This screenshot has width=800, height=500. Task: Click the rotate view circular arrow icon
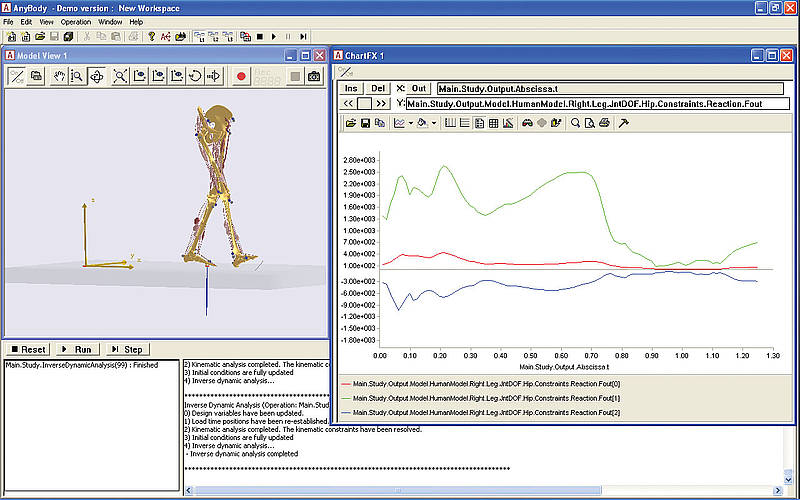click(x=195, y=77)
